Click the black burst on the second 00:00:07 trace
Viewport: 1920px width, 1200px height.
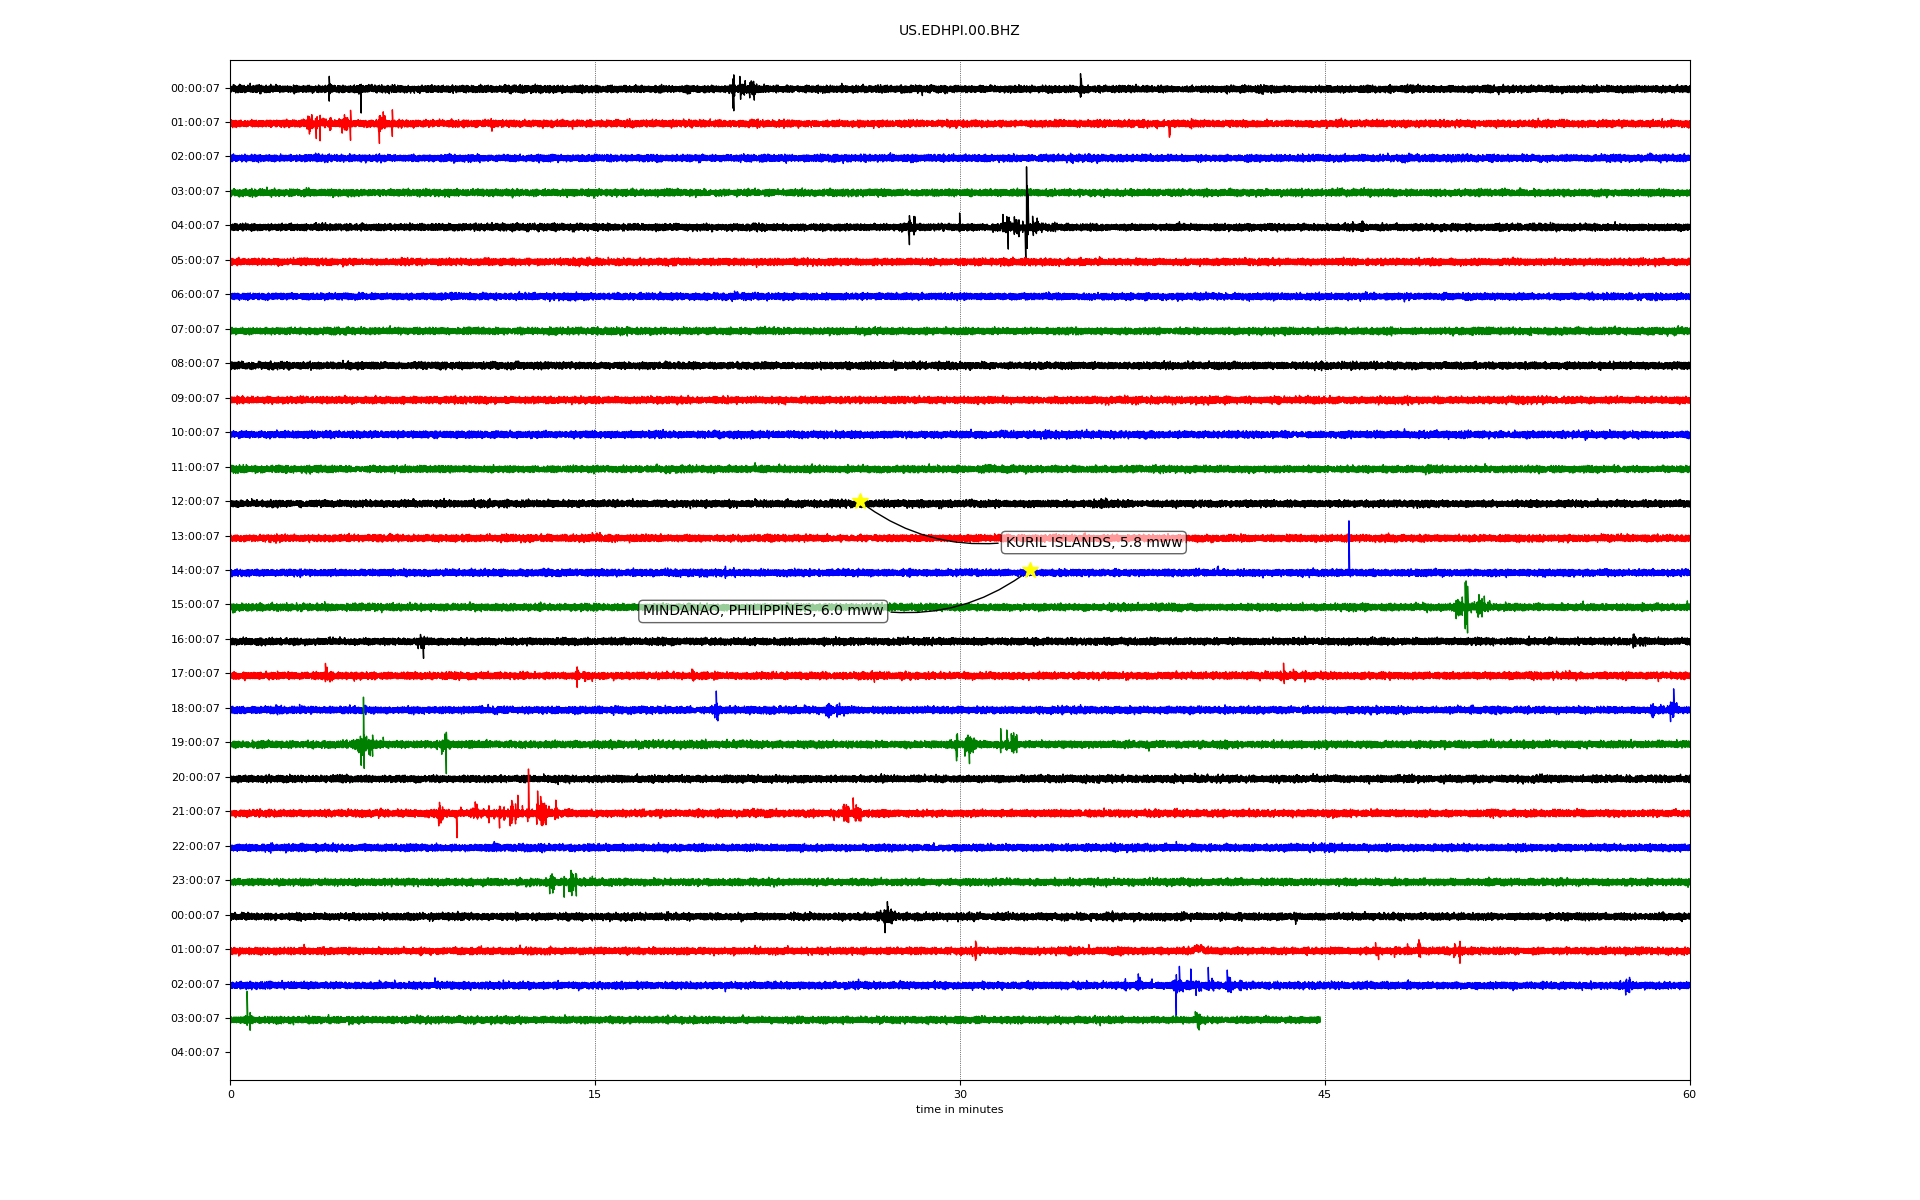click(886, 916)
